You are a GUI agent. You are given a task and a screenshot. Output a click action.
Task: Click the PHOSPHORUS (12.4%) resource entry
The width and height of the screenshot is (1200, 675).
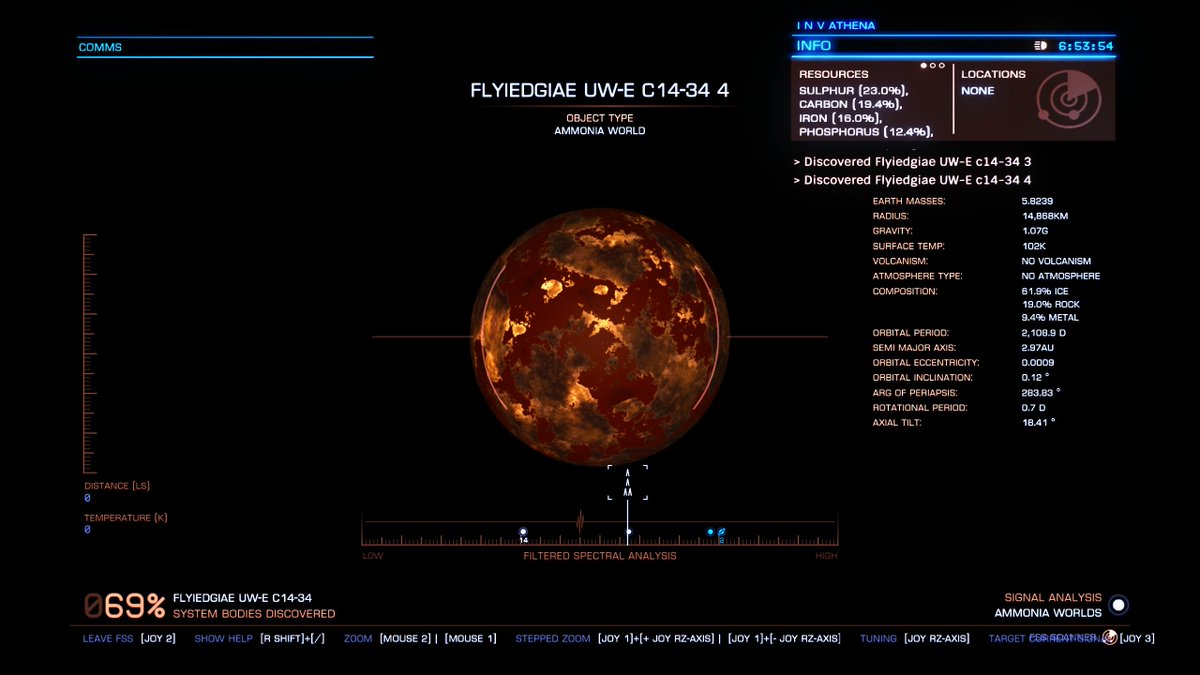pos(866,132)
